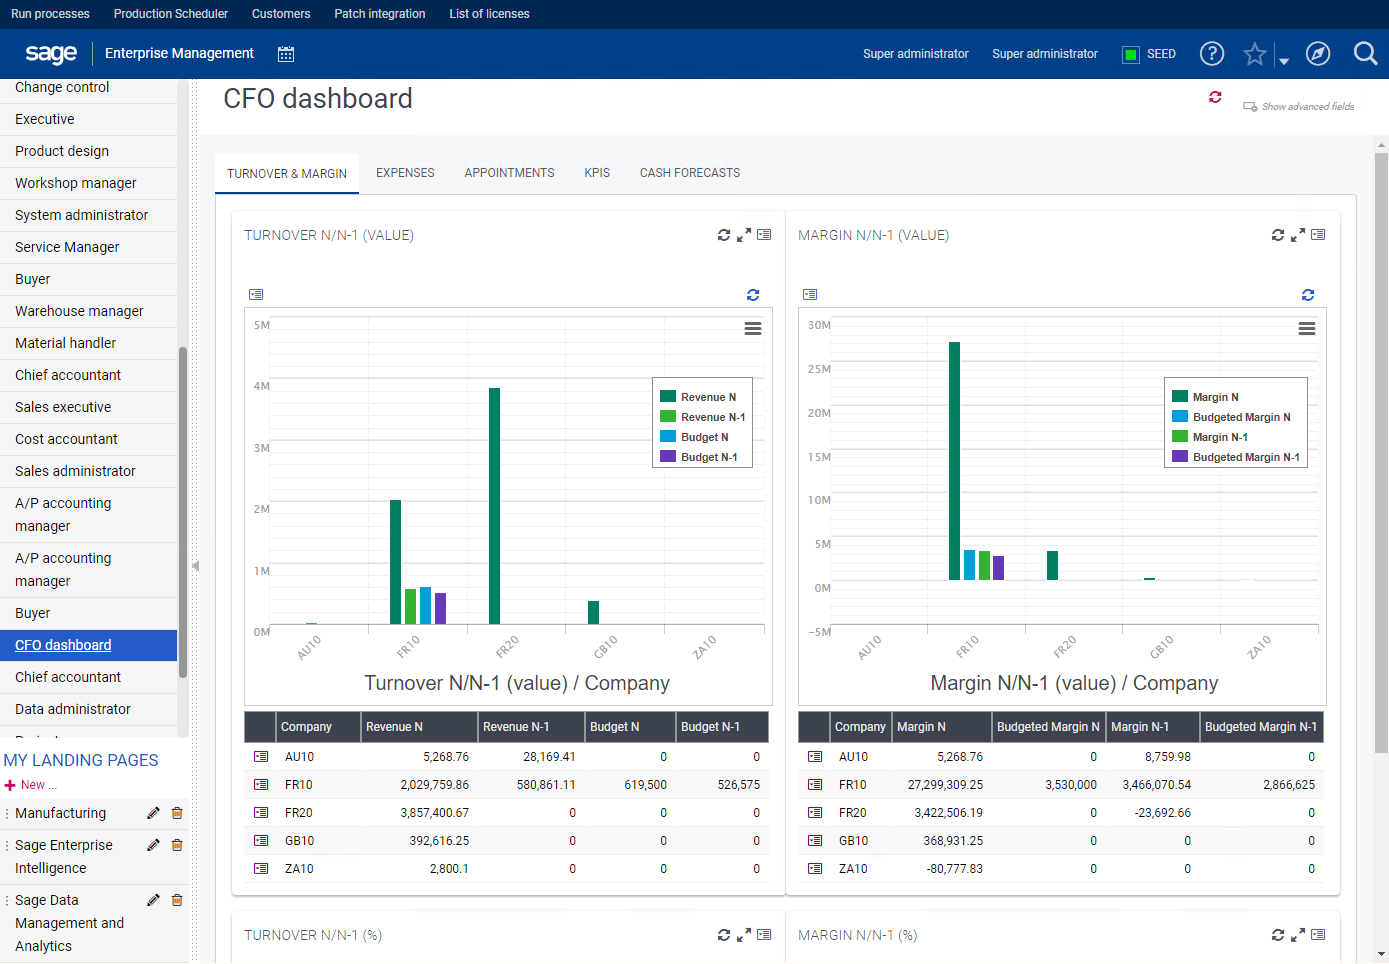Screen dimensions: 1389x964
Task: Open help using the question mark icon
Action: click(1211, 53)
